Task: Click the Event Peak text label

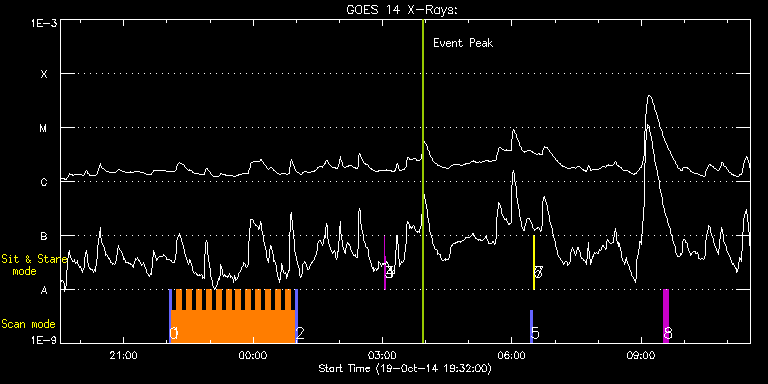Action: 463,43
